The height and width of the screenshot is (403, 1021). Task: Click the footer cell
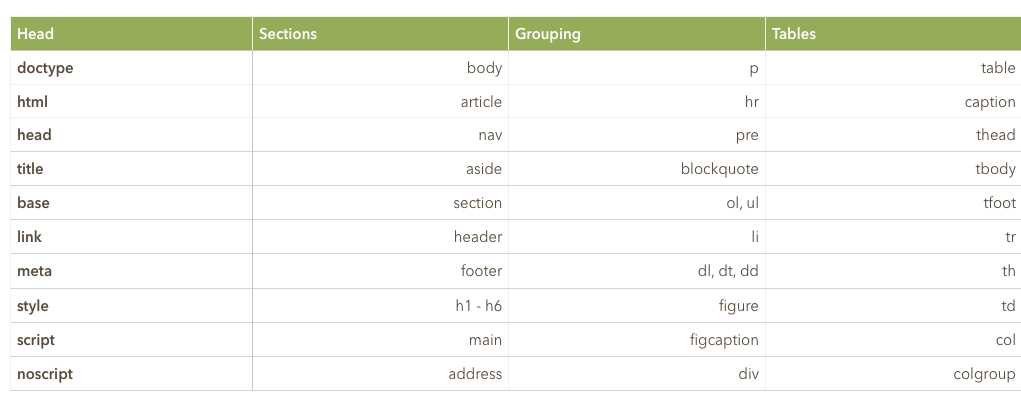click(380, 271)
